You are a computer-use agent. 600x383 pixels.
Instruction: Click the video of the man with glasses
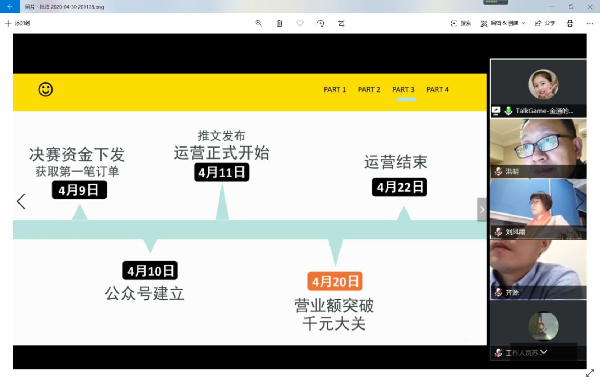click(538, 148)
